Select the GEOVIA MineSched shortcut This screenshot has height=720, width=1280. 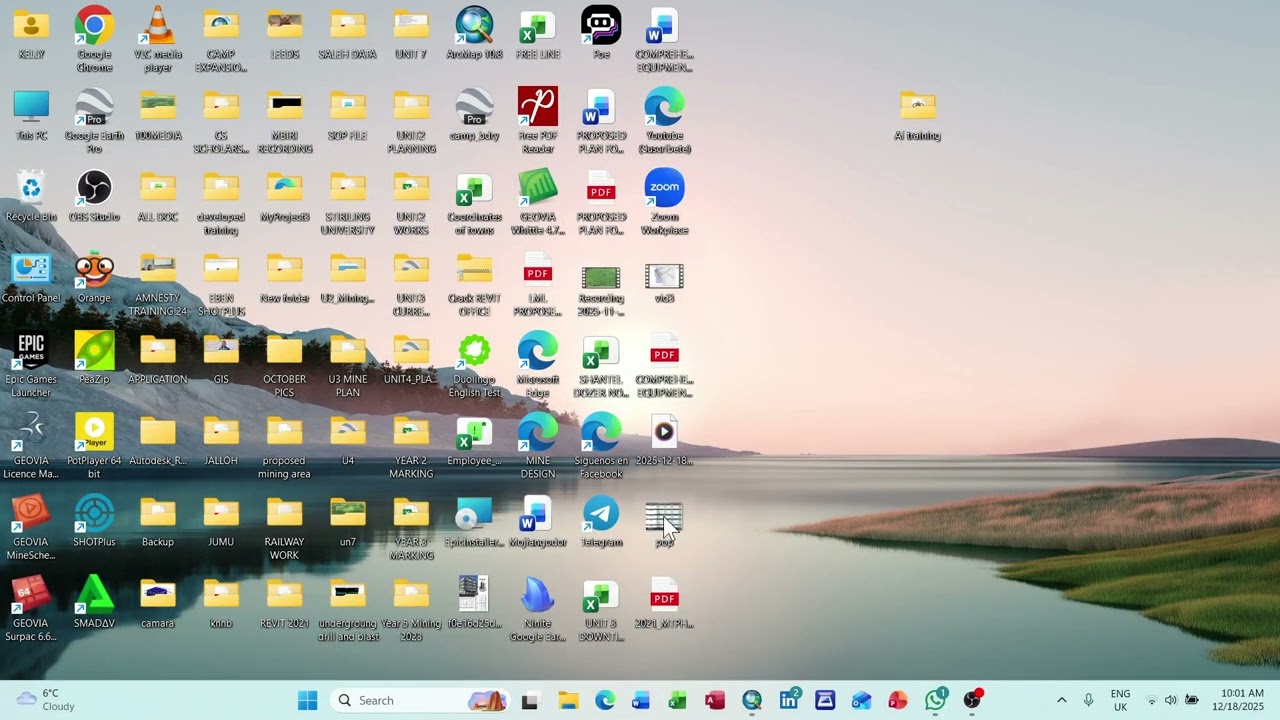pyautogui.click(x=31, y=527)
